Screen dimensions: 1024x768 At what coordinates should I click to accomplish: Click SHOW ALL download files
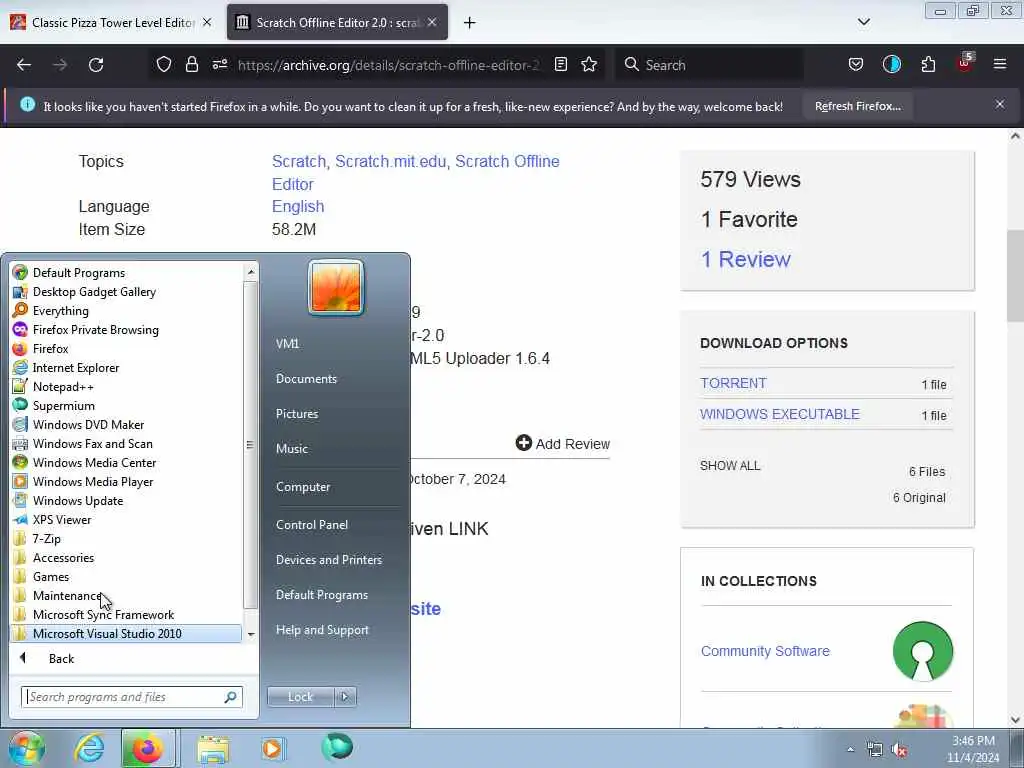click(729, 466)
